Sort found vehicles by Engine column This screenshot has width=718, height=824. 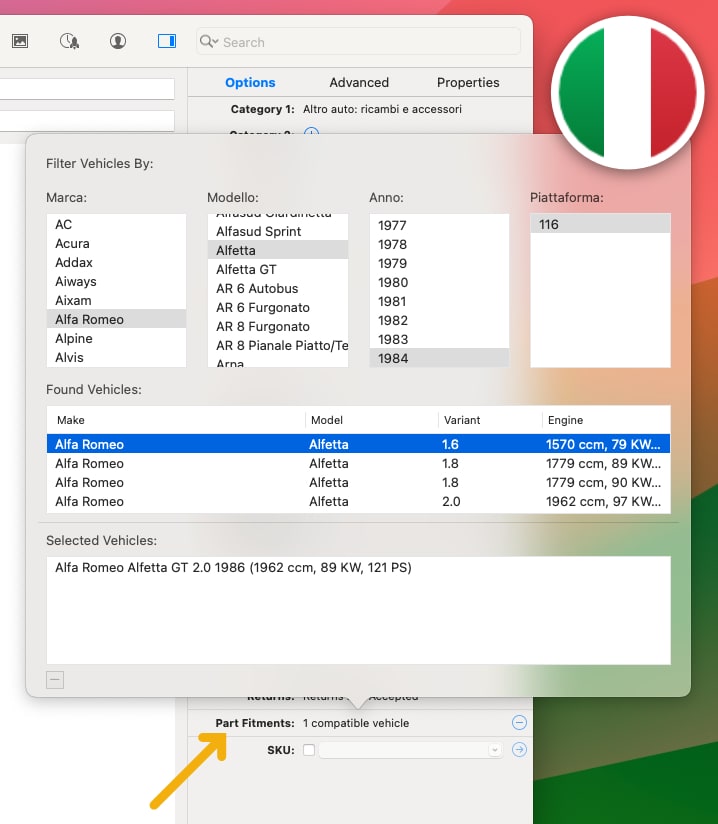pos(606,420)
